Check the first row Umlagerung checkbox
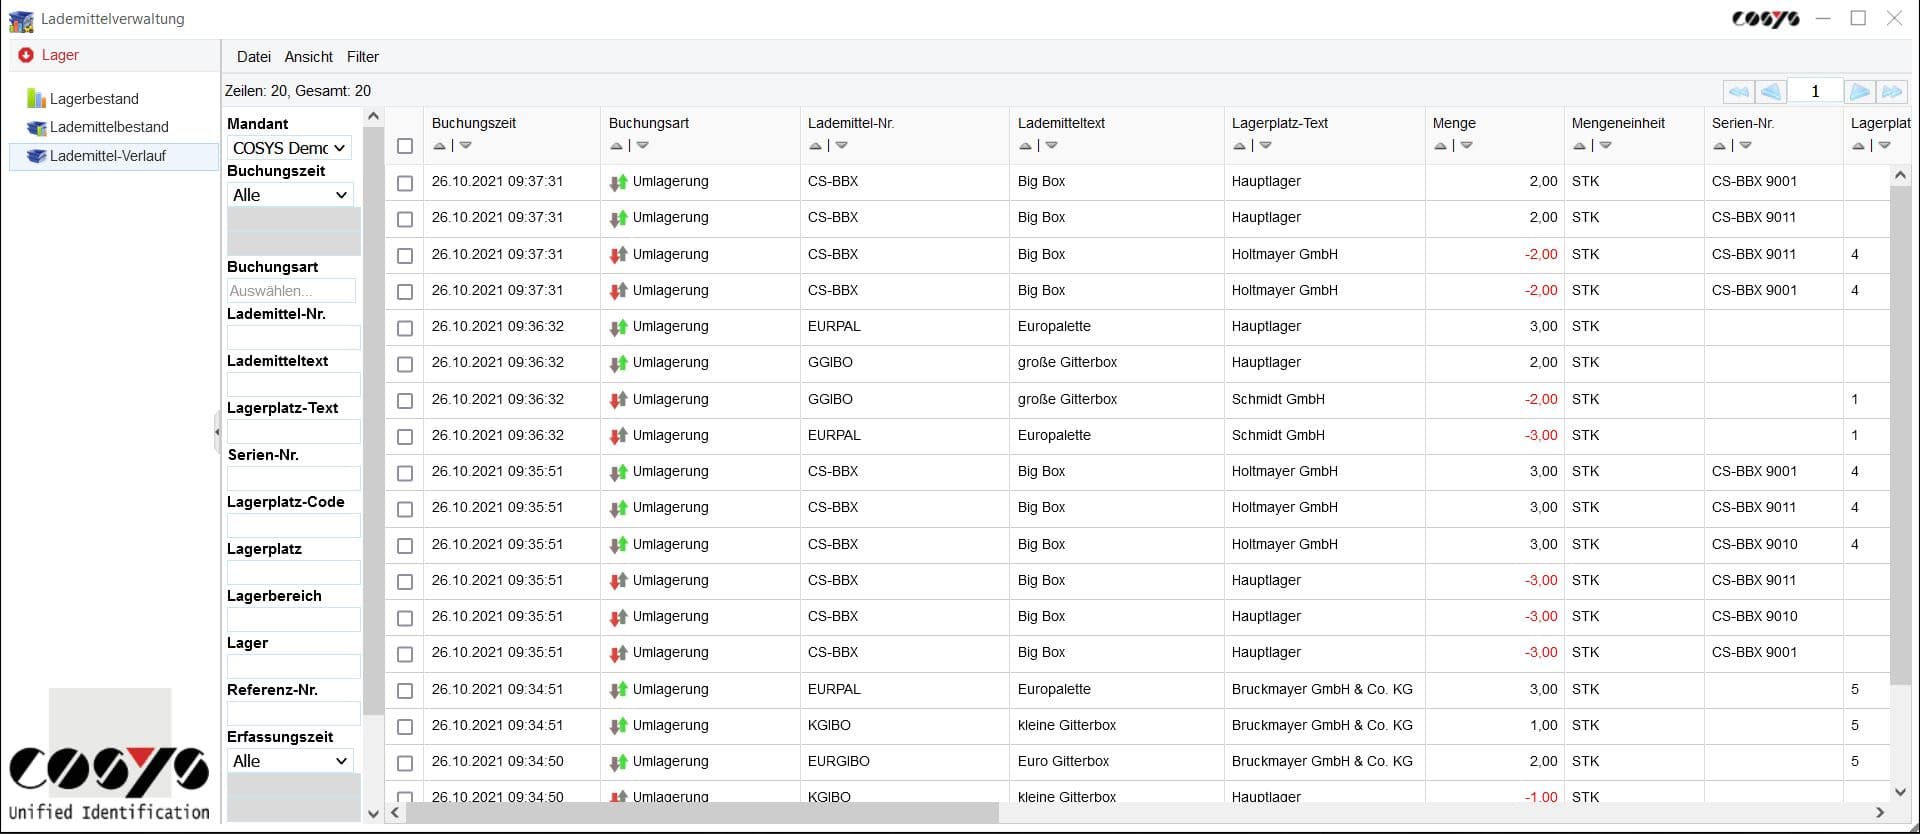Screen dimensions: 1920x834 pos(405,183)
